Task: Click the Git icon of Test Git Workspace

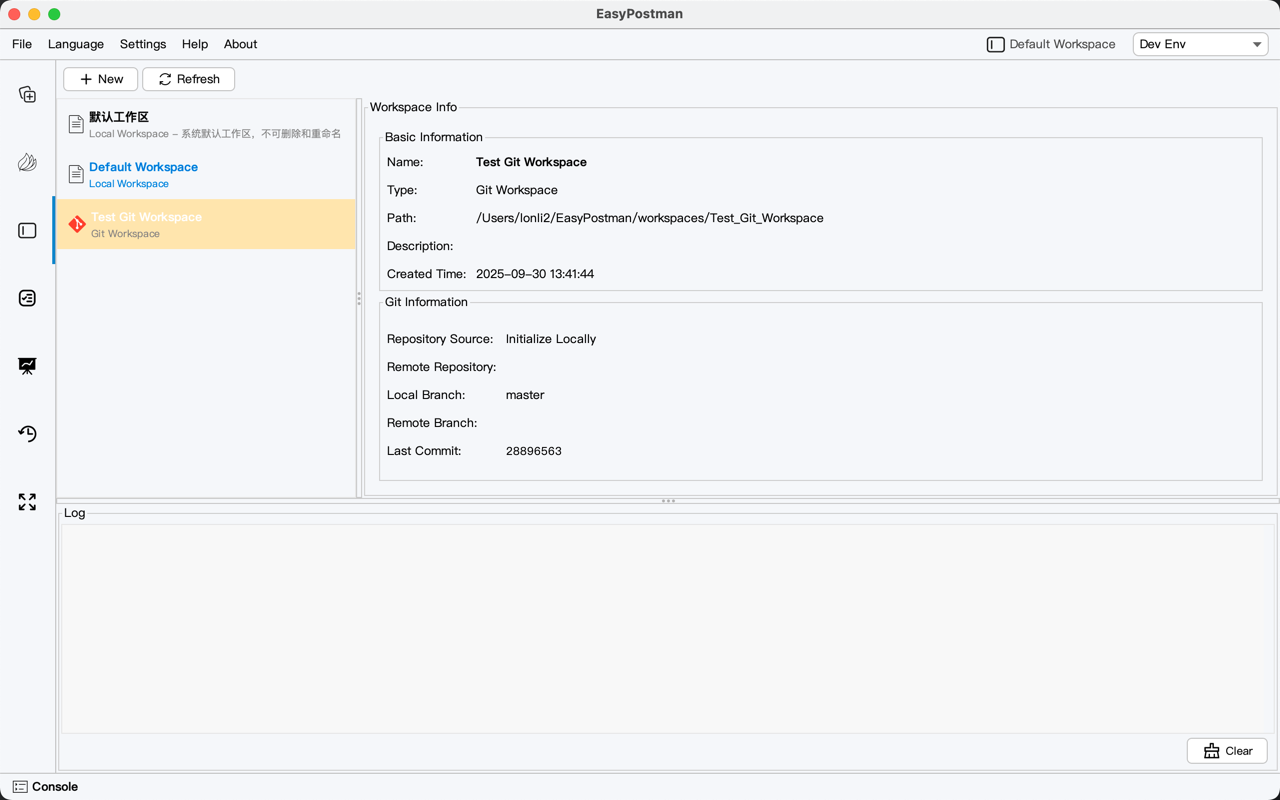Action: (x=77, y=224)
